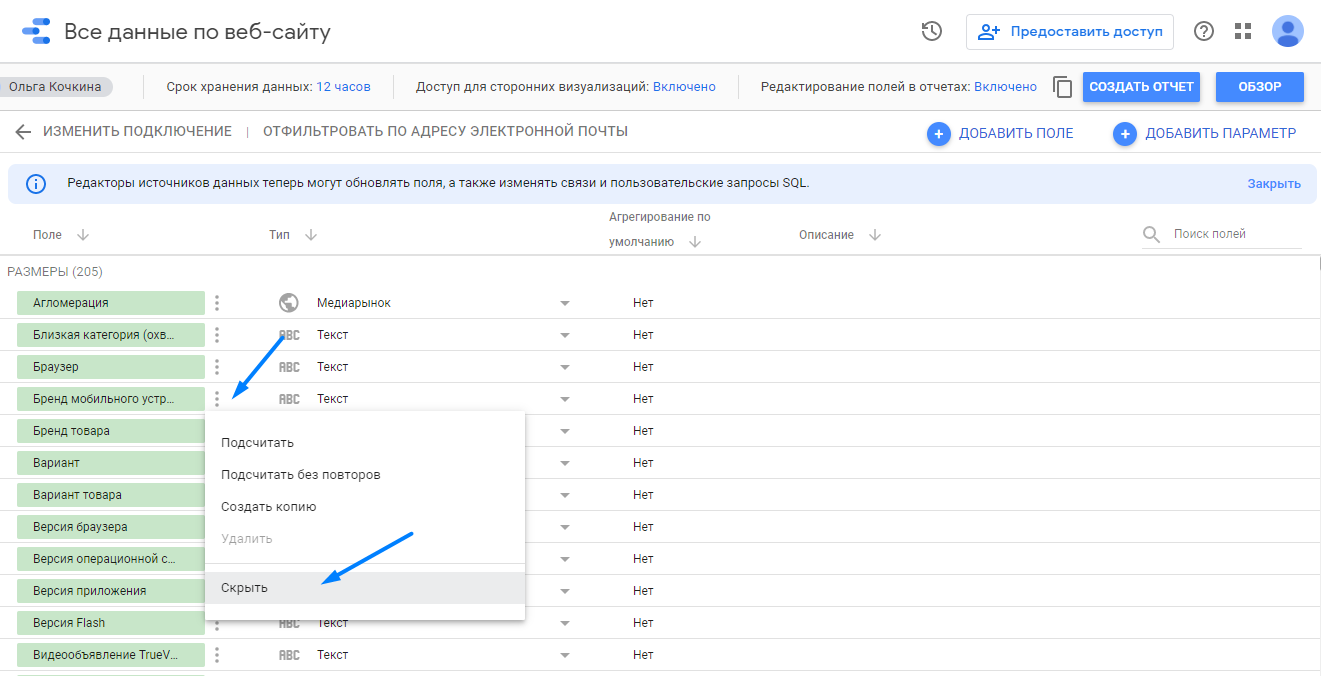Expand type dropdown for Браузер row
The height and width of the screenshot is (676, 1321).
point(564,367)
